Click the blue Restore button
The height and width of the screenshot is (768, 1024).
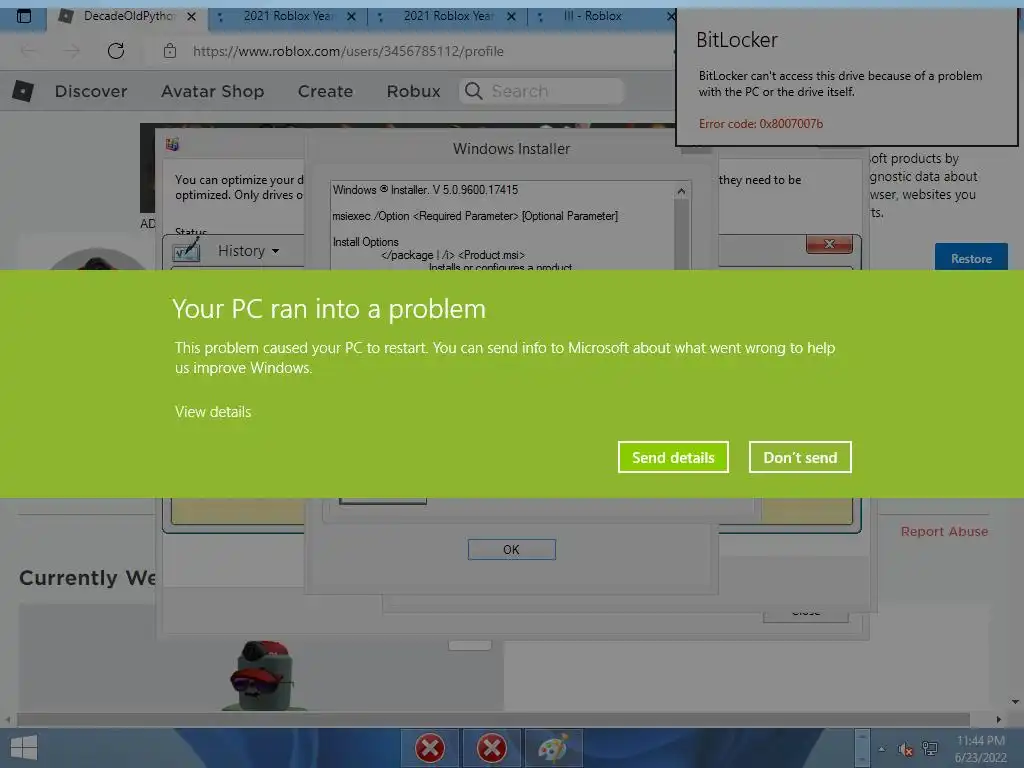pos(971,258)
